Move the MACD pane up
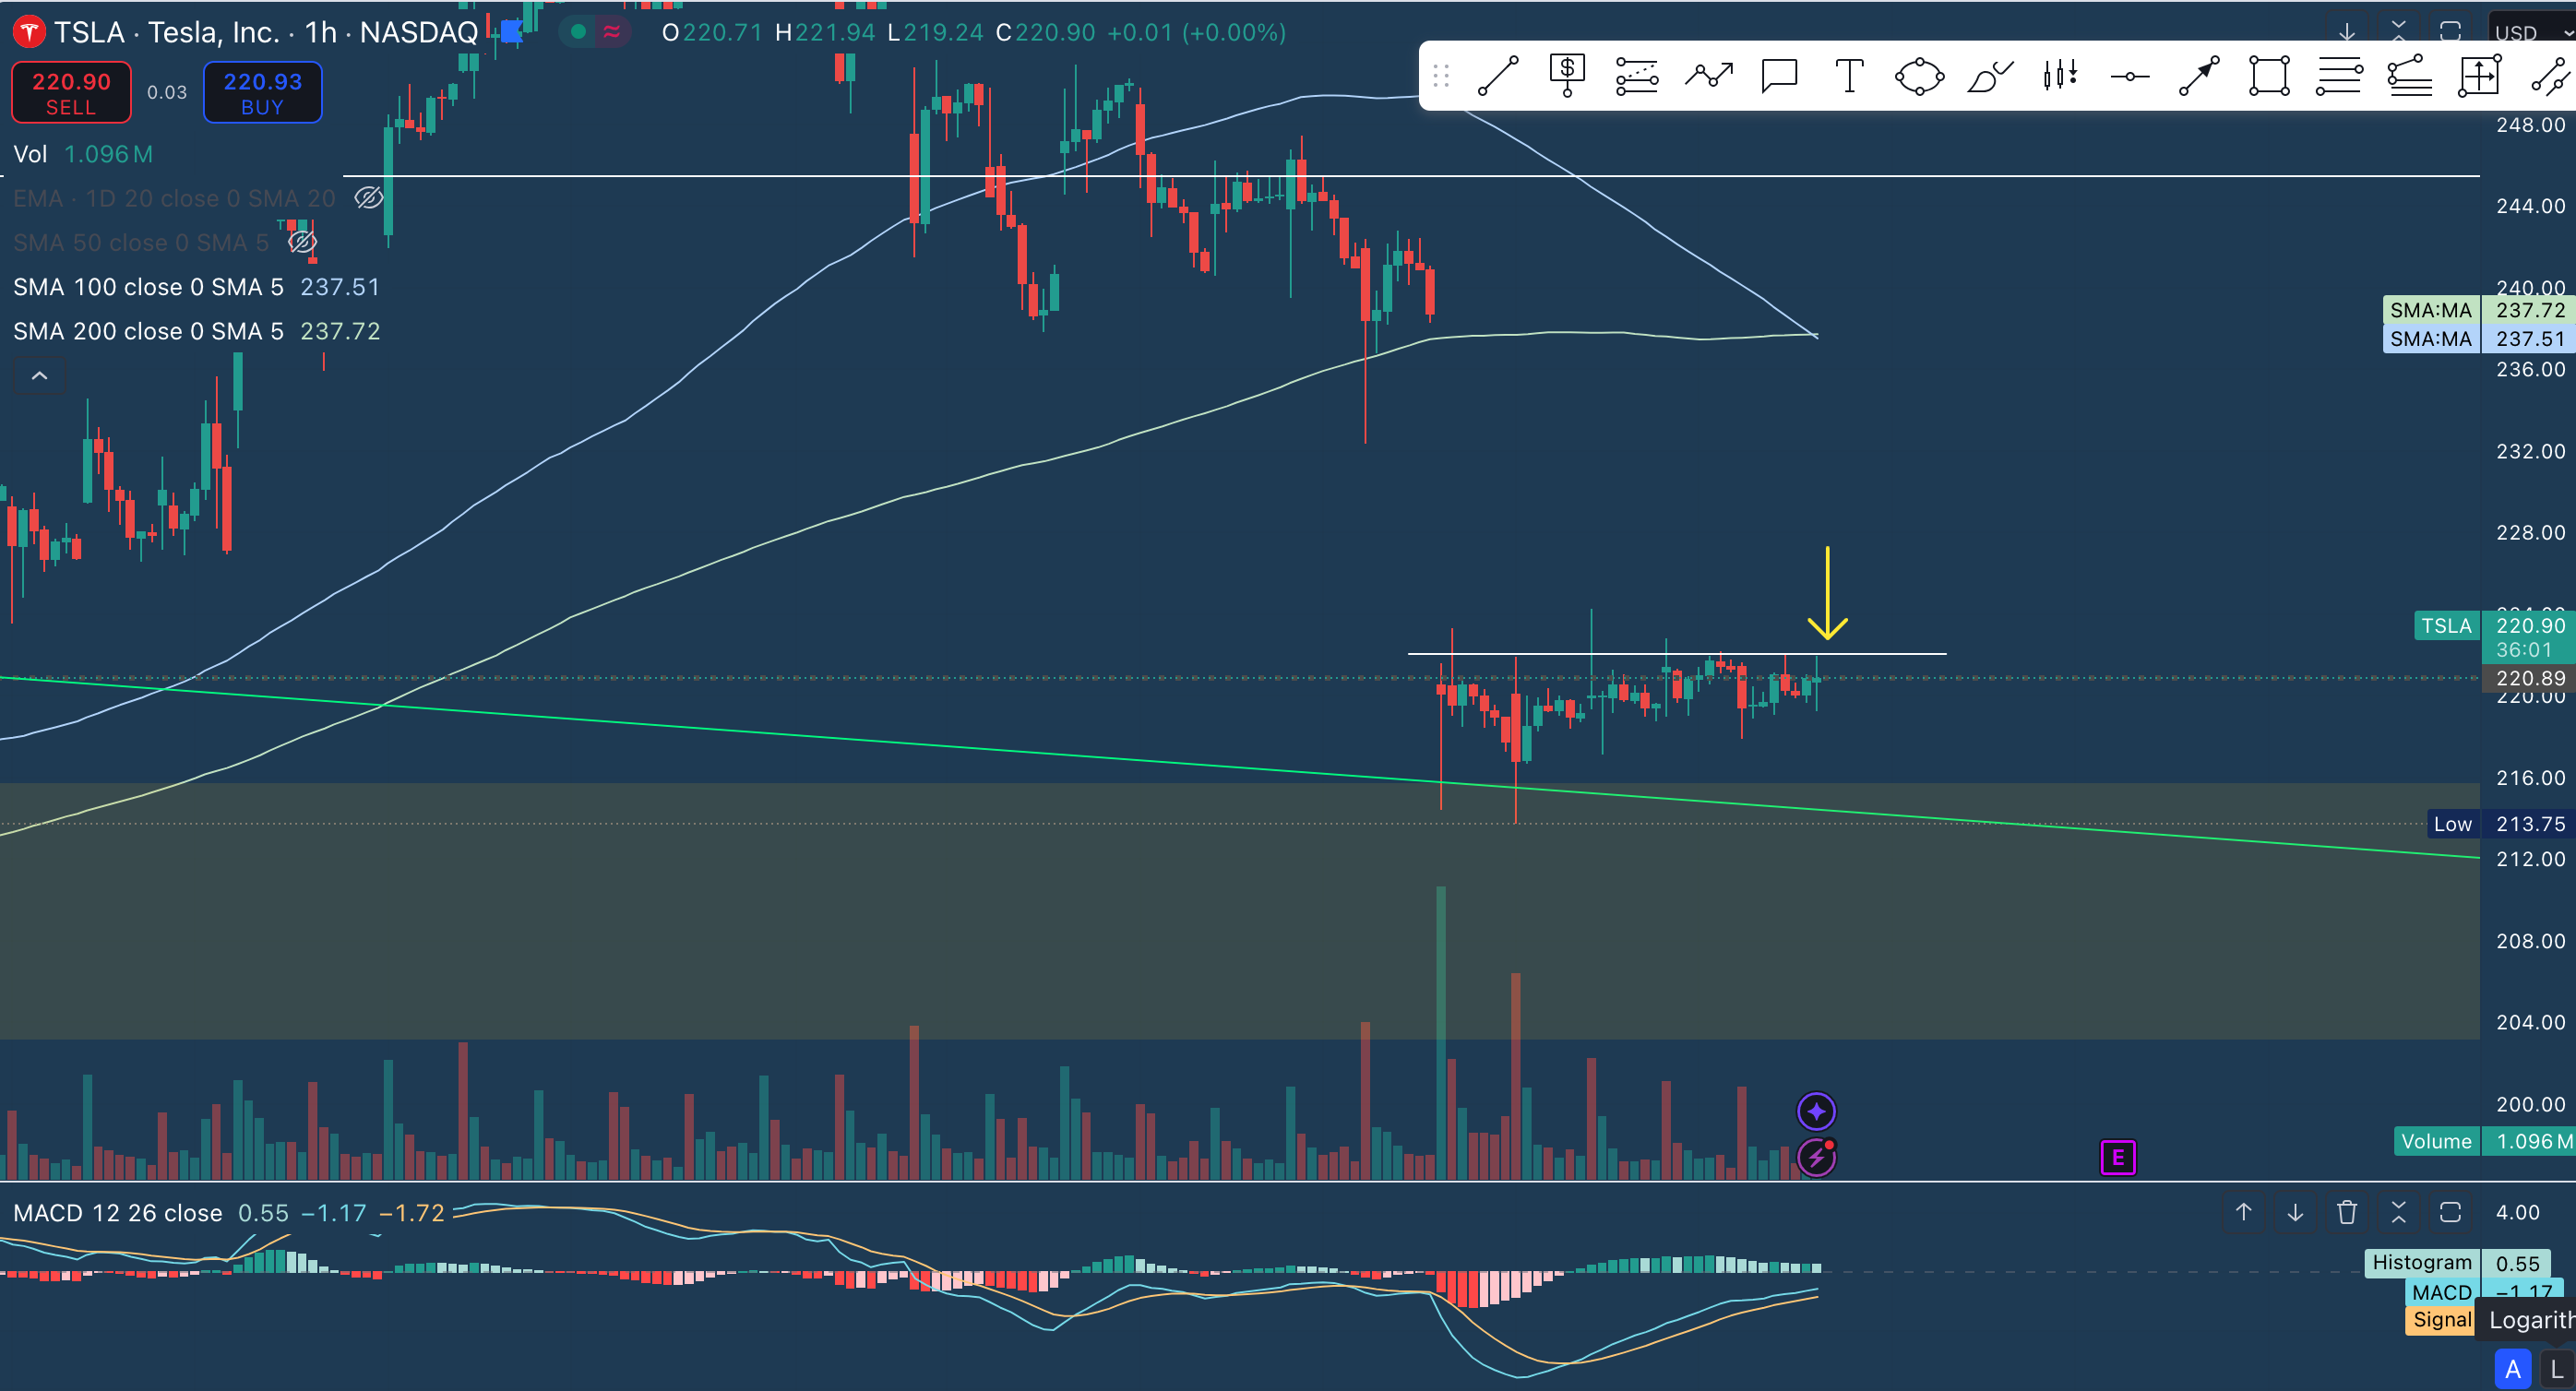Screen dimensions: 2576x1391 [x=2244, y=1213]
